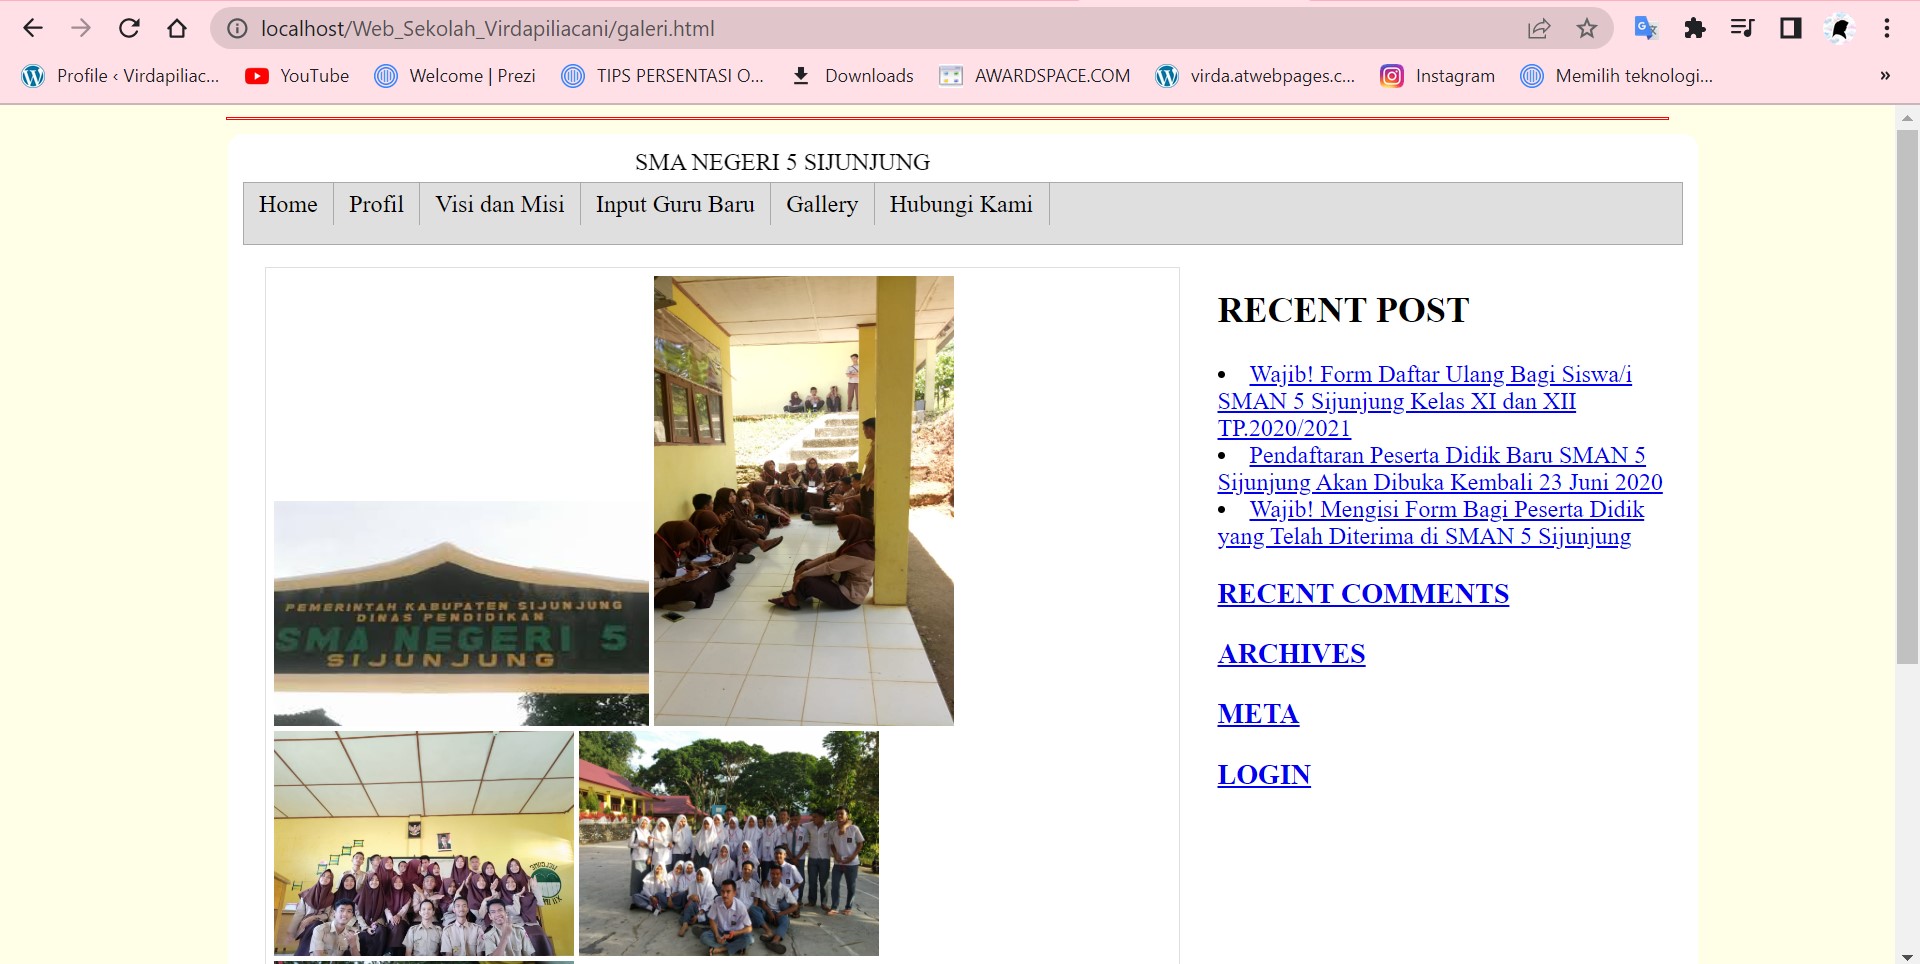
Task: Expand hidden bookmarks with double chevron
Action: 1885,76
